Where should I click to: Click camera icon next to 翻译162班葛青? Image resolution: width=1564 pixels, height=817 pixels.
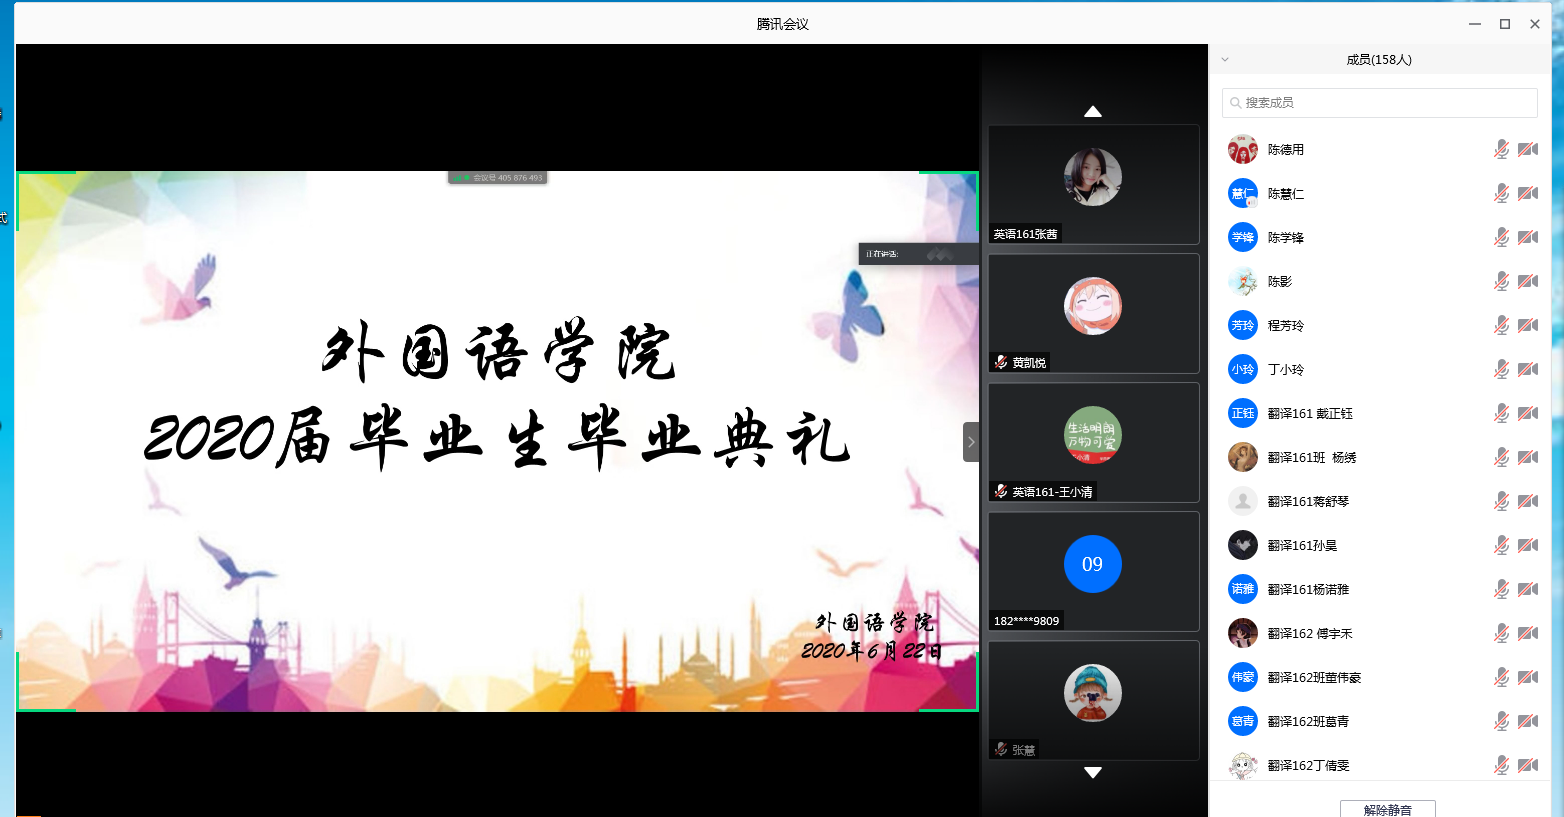pyautogui.click(x=1527, y=721)
